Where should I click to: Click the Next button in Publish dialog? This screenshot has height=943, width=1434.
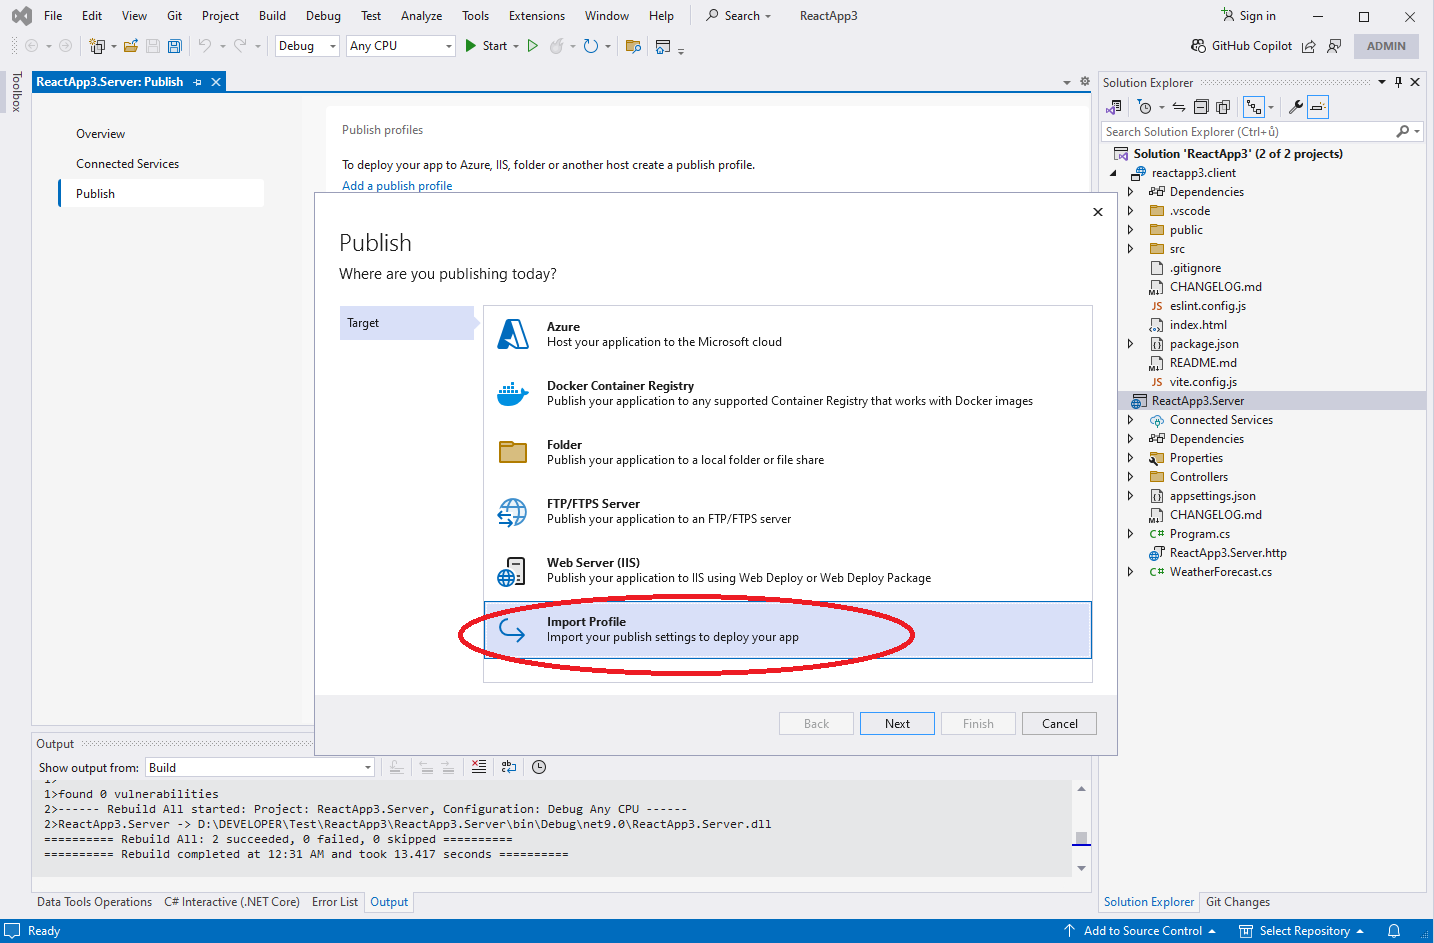(897, 724)
